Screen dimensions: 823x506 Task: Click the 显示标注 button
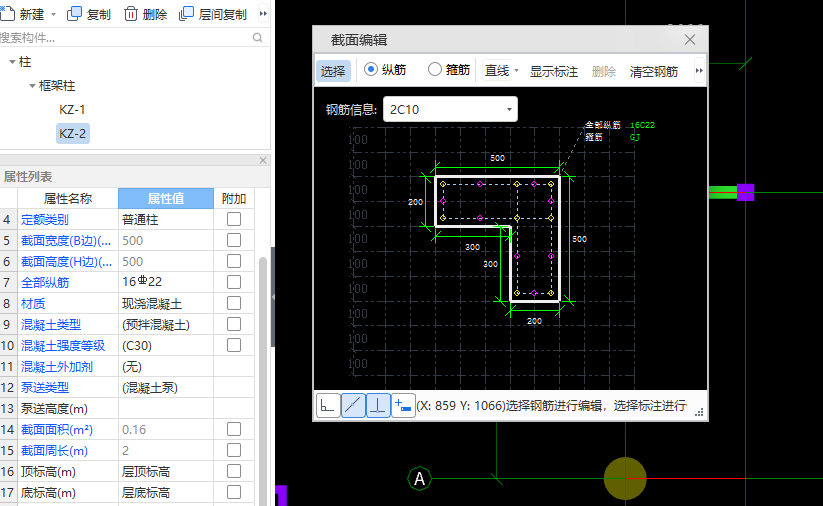(x=554, y=71)
